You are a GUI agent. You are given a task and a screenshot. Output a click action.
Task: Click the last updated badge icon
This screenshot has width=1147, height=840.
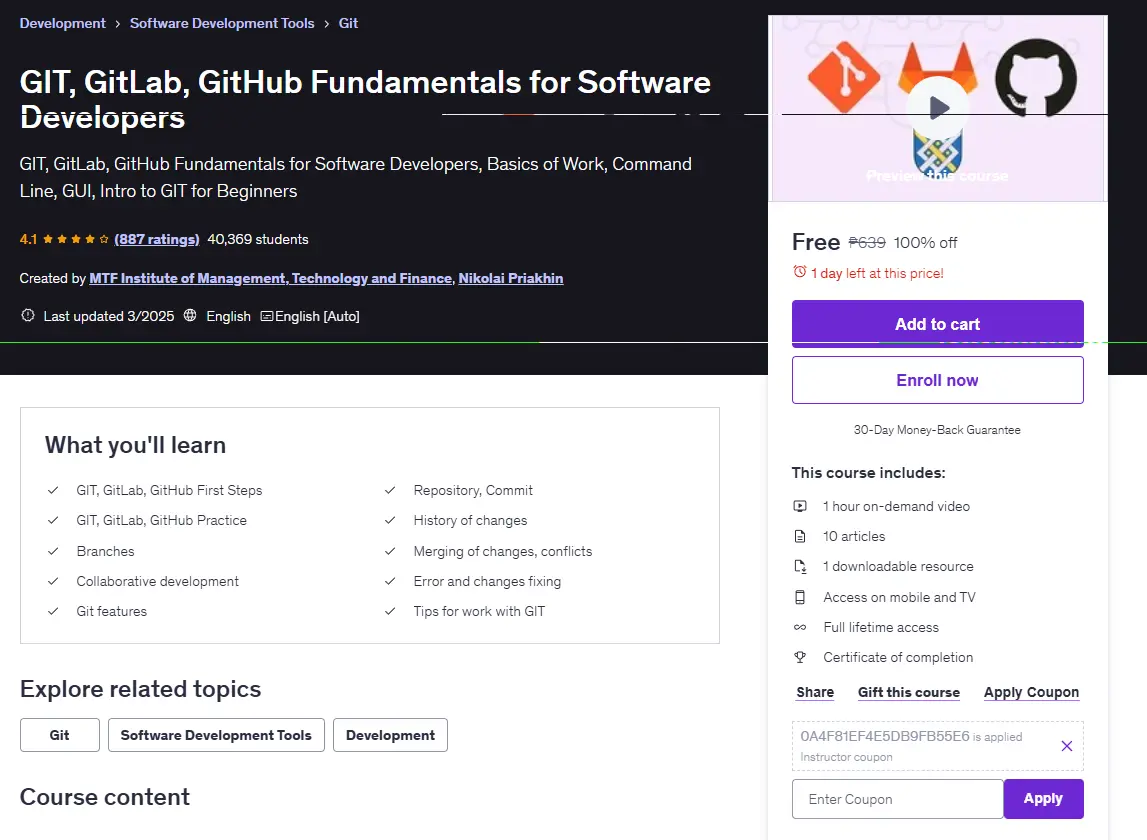pos(28,315)
